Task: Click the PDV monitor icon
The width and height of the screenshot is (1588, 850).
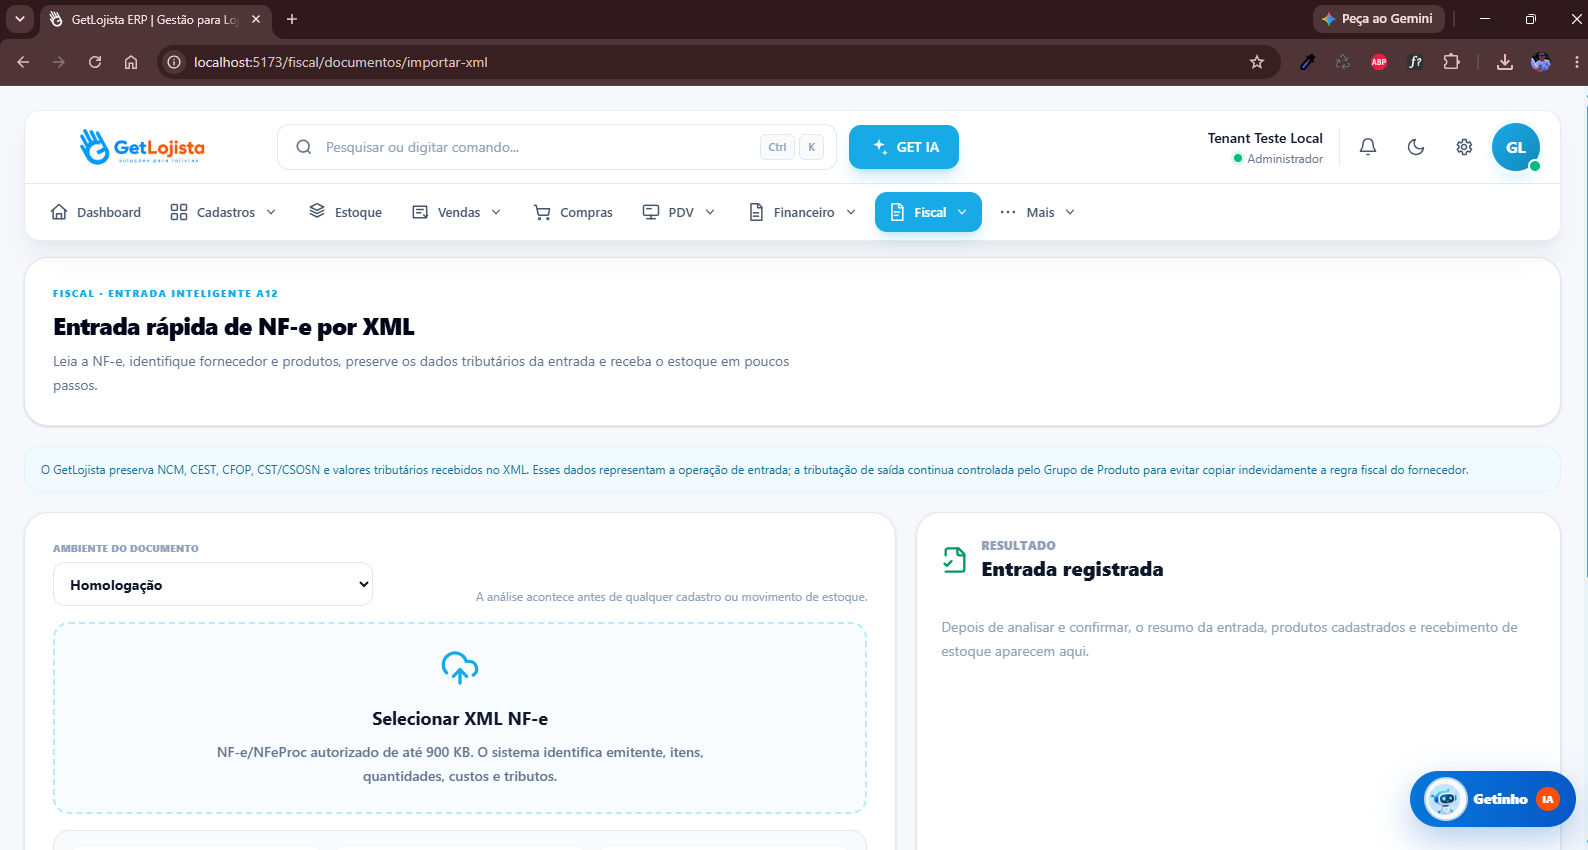Action: [x=651, y=212]
